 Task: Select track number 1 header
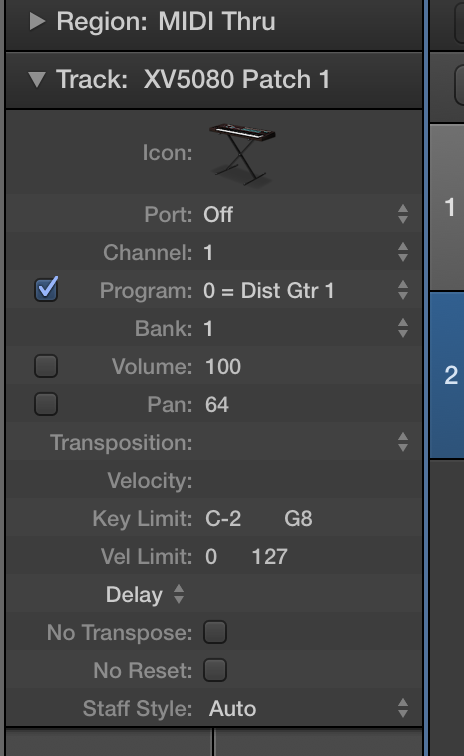(x=447, y=207)
